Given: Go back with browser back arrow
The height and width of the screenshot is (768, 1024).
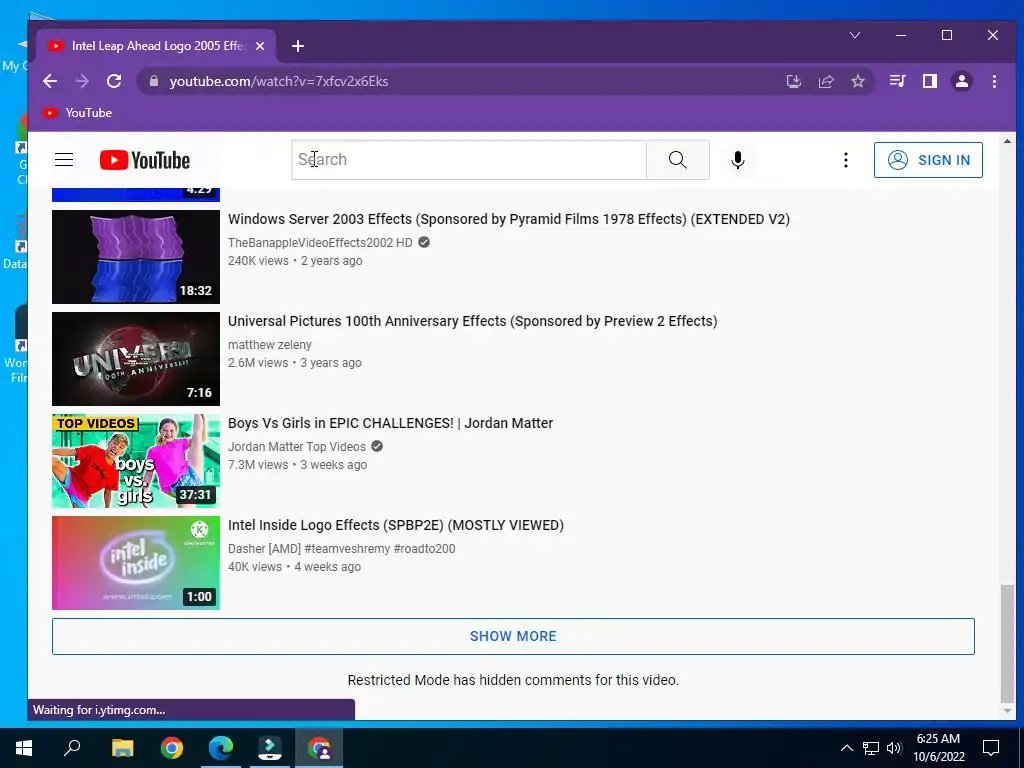Looking at the screenshot, I should pyautogui.click(x=50, y=81).
